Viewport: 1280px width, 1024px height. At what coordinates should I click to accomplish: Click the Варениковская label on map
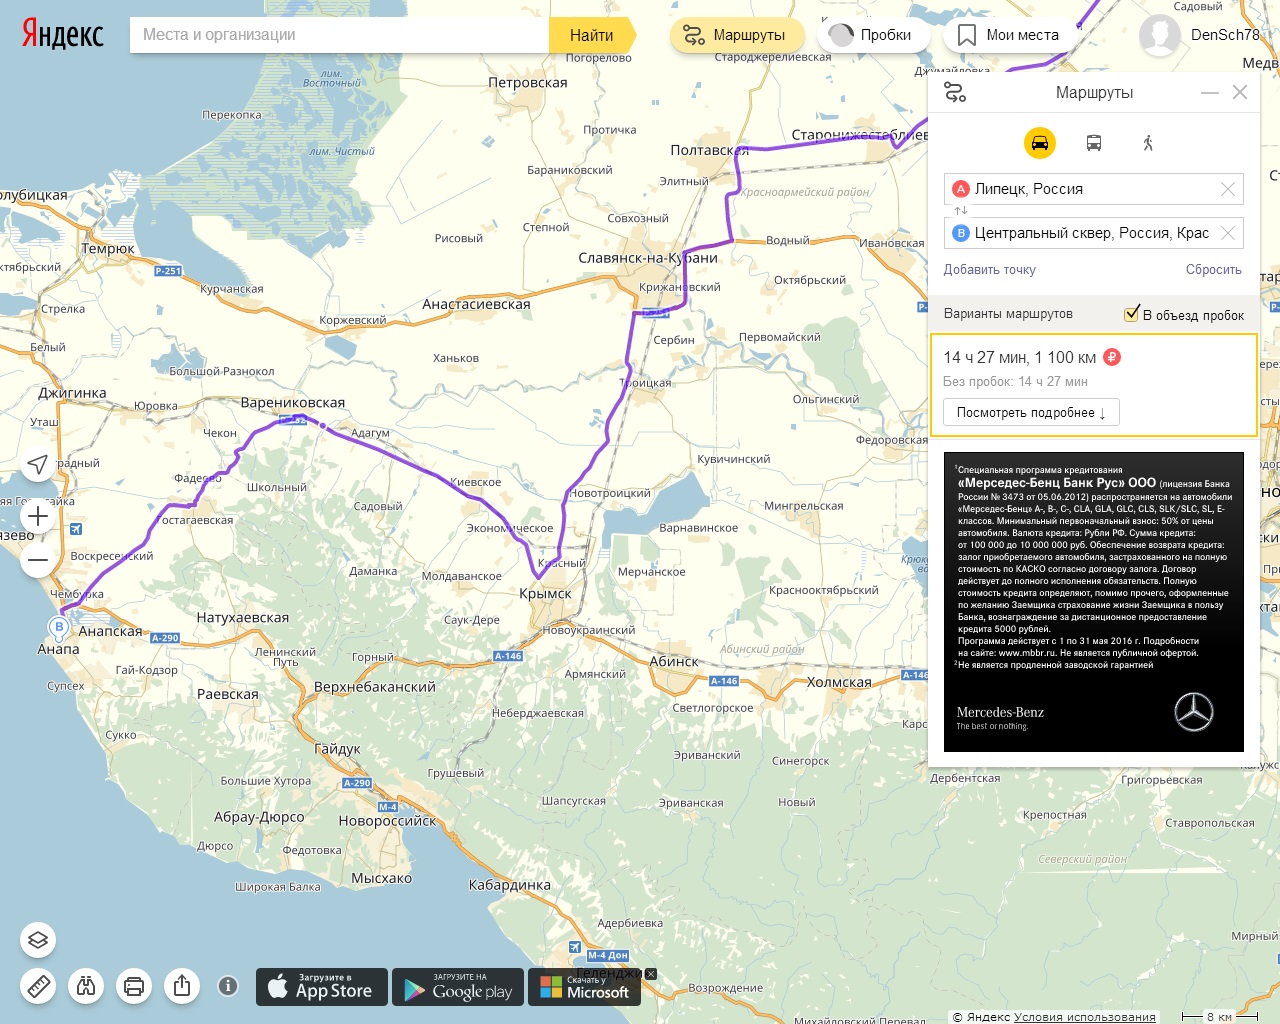tap(293, 402)
